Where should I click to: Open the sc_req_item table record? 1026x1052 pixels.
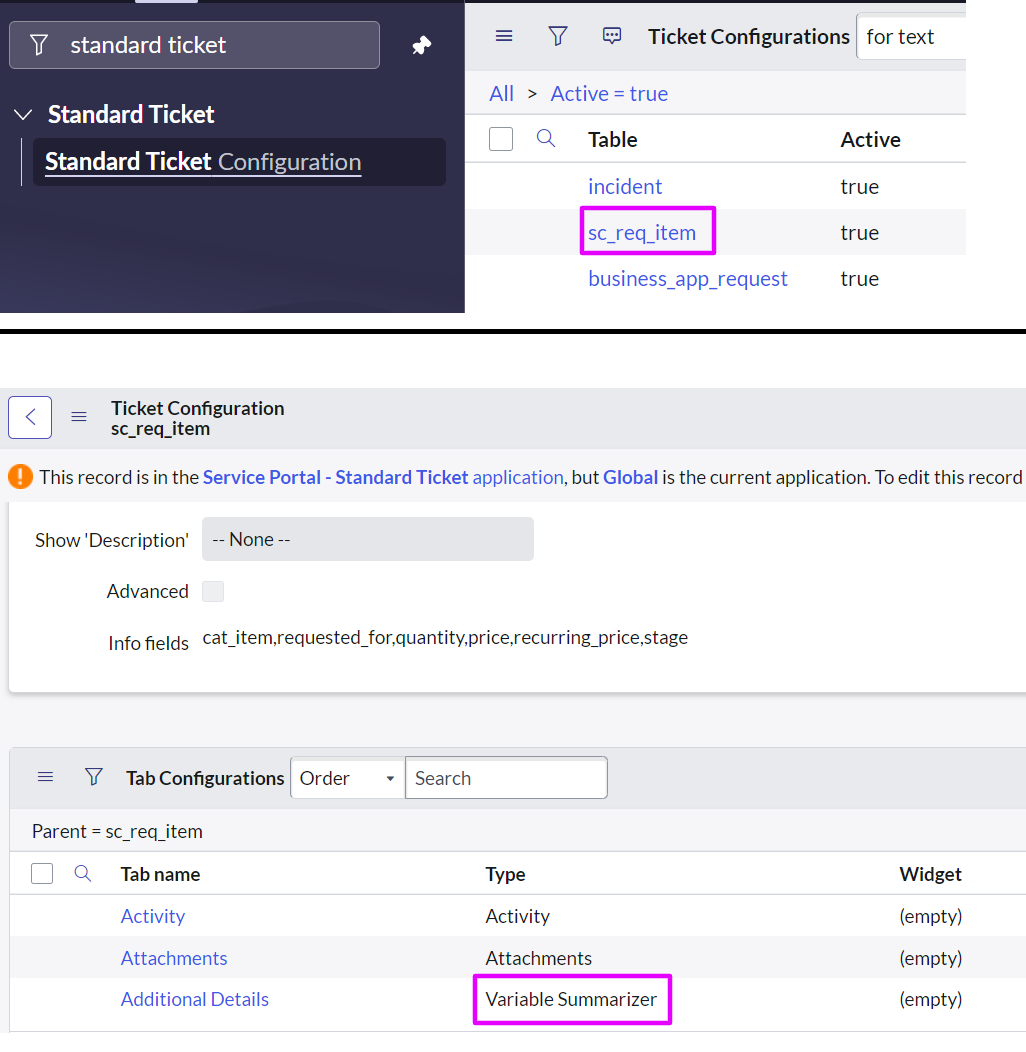click(642, 232)
